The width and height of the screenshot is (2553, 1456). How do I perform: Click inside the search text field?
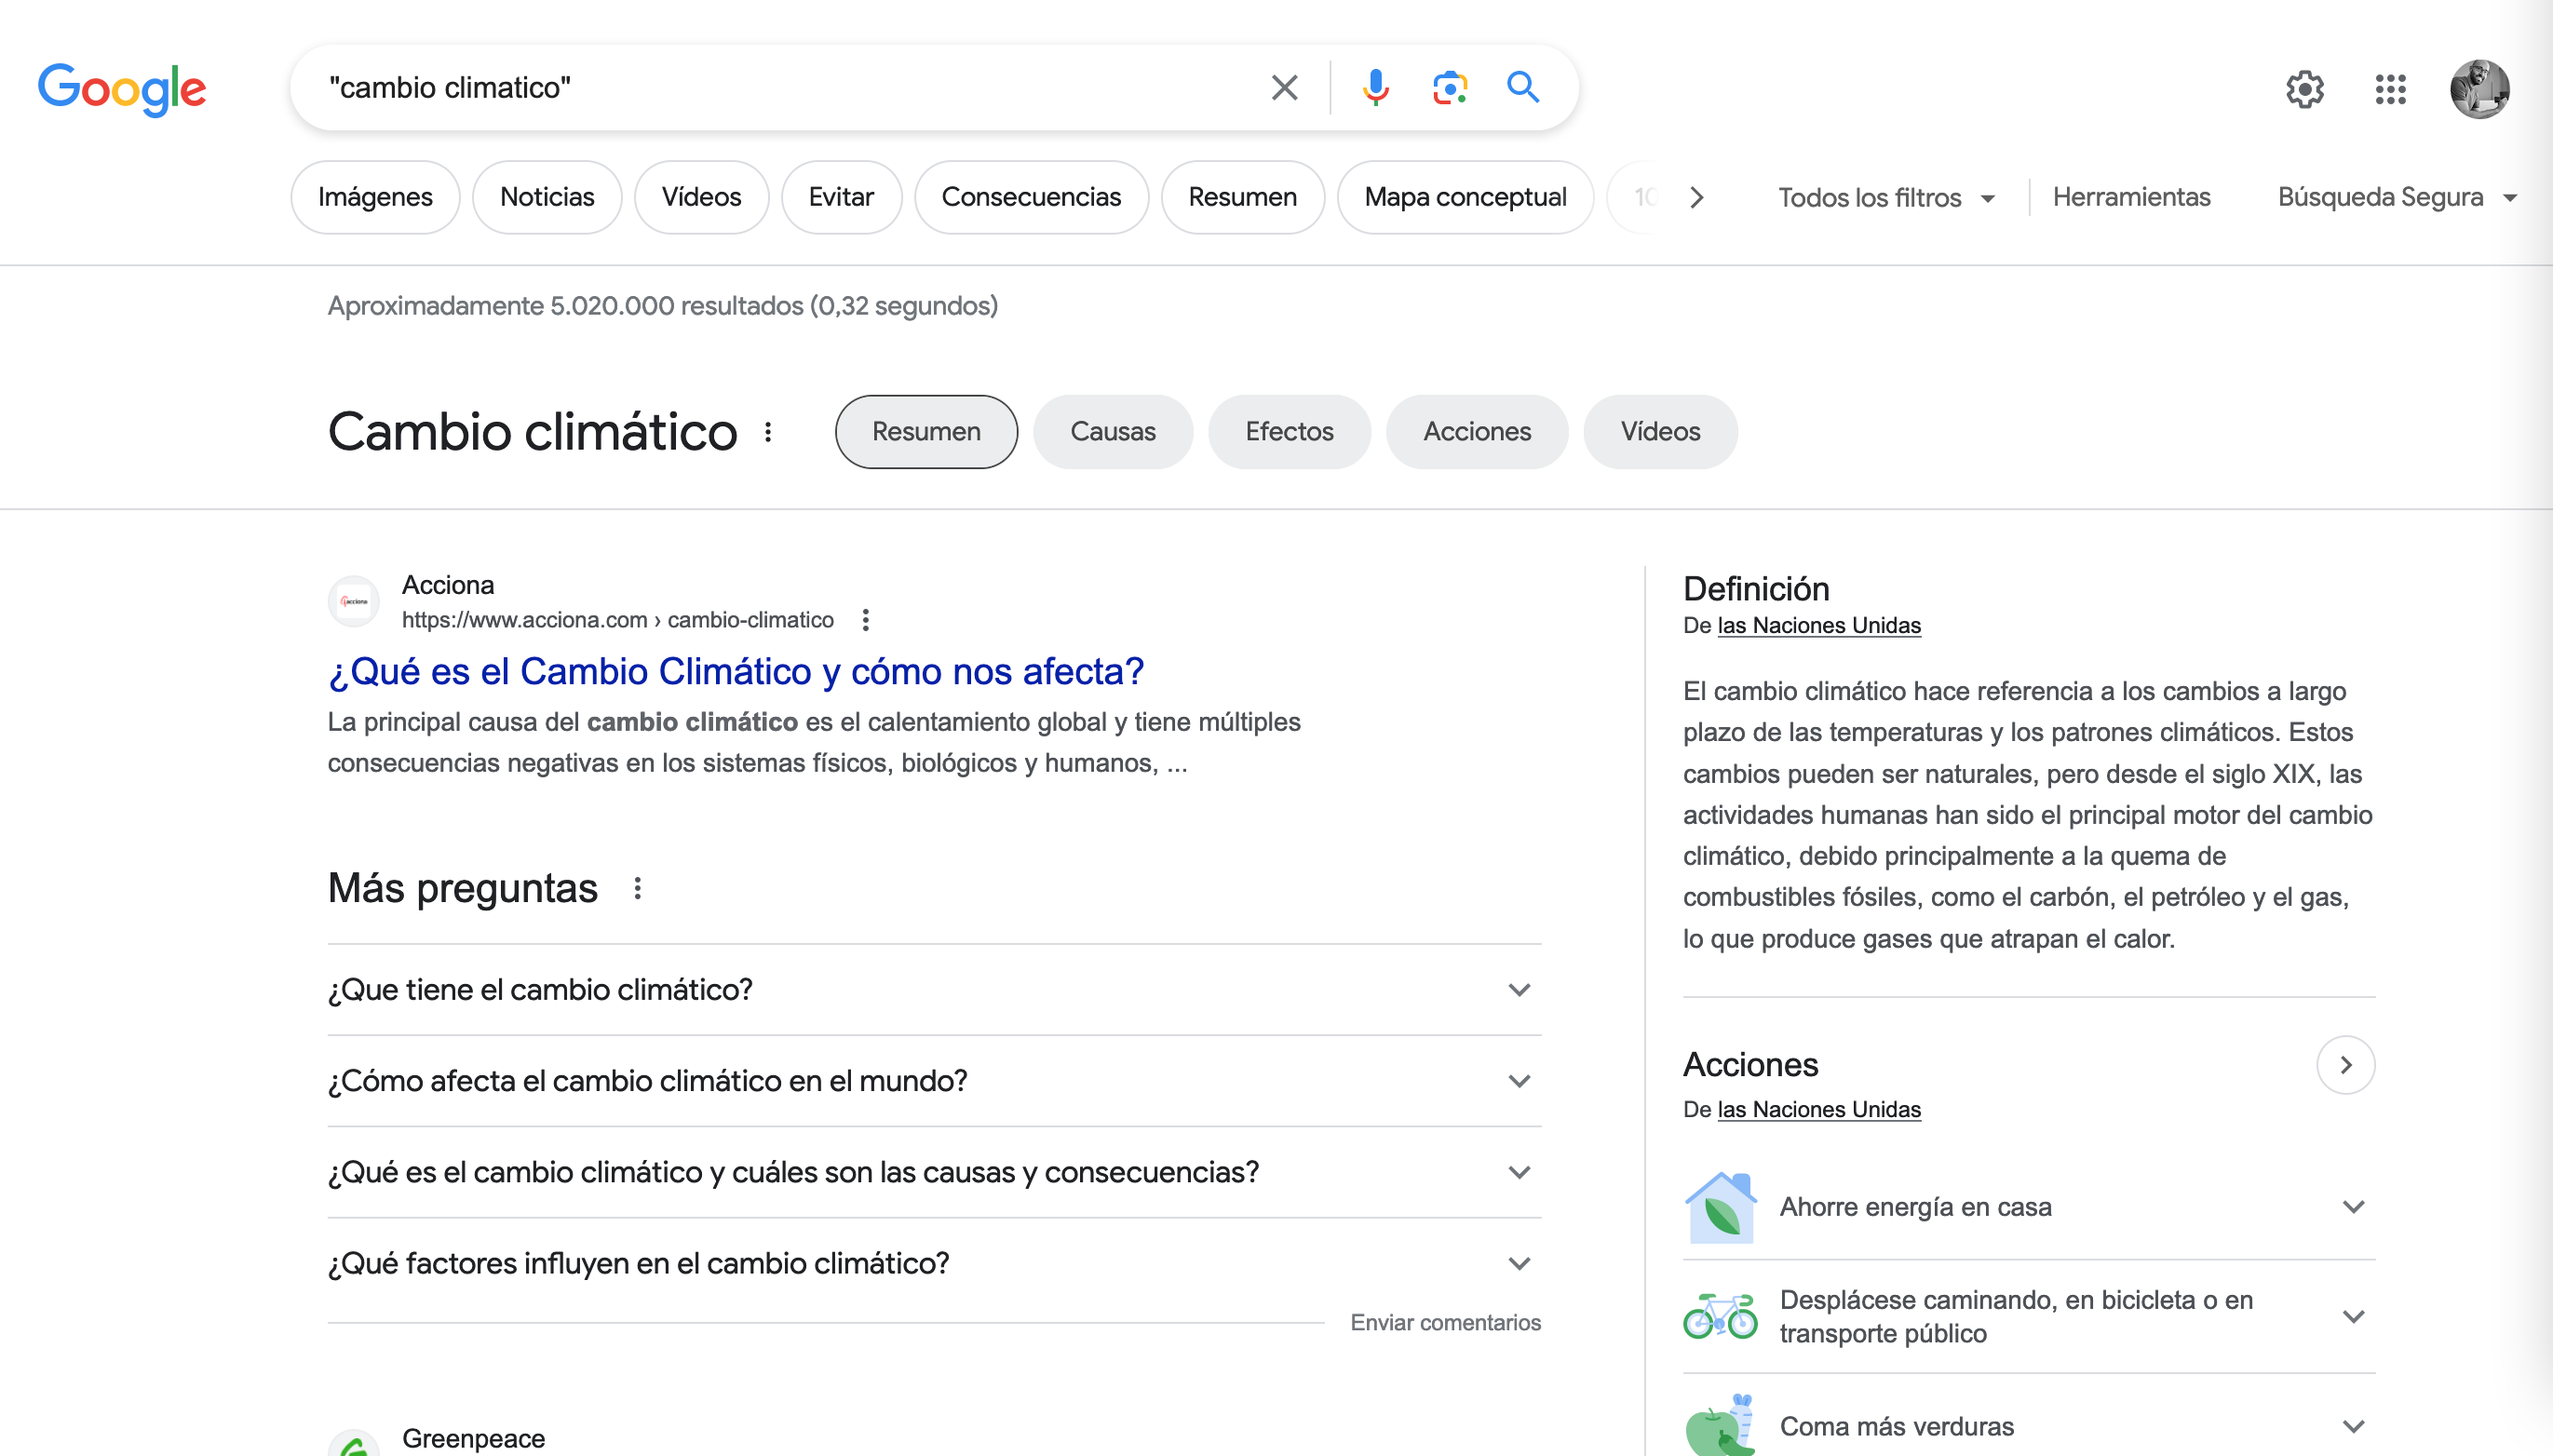coord(780,88)
